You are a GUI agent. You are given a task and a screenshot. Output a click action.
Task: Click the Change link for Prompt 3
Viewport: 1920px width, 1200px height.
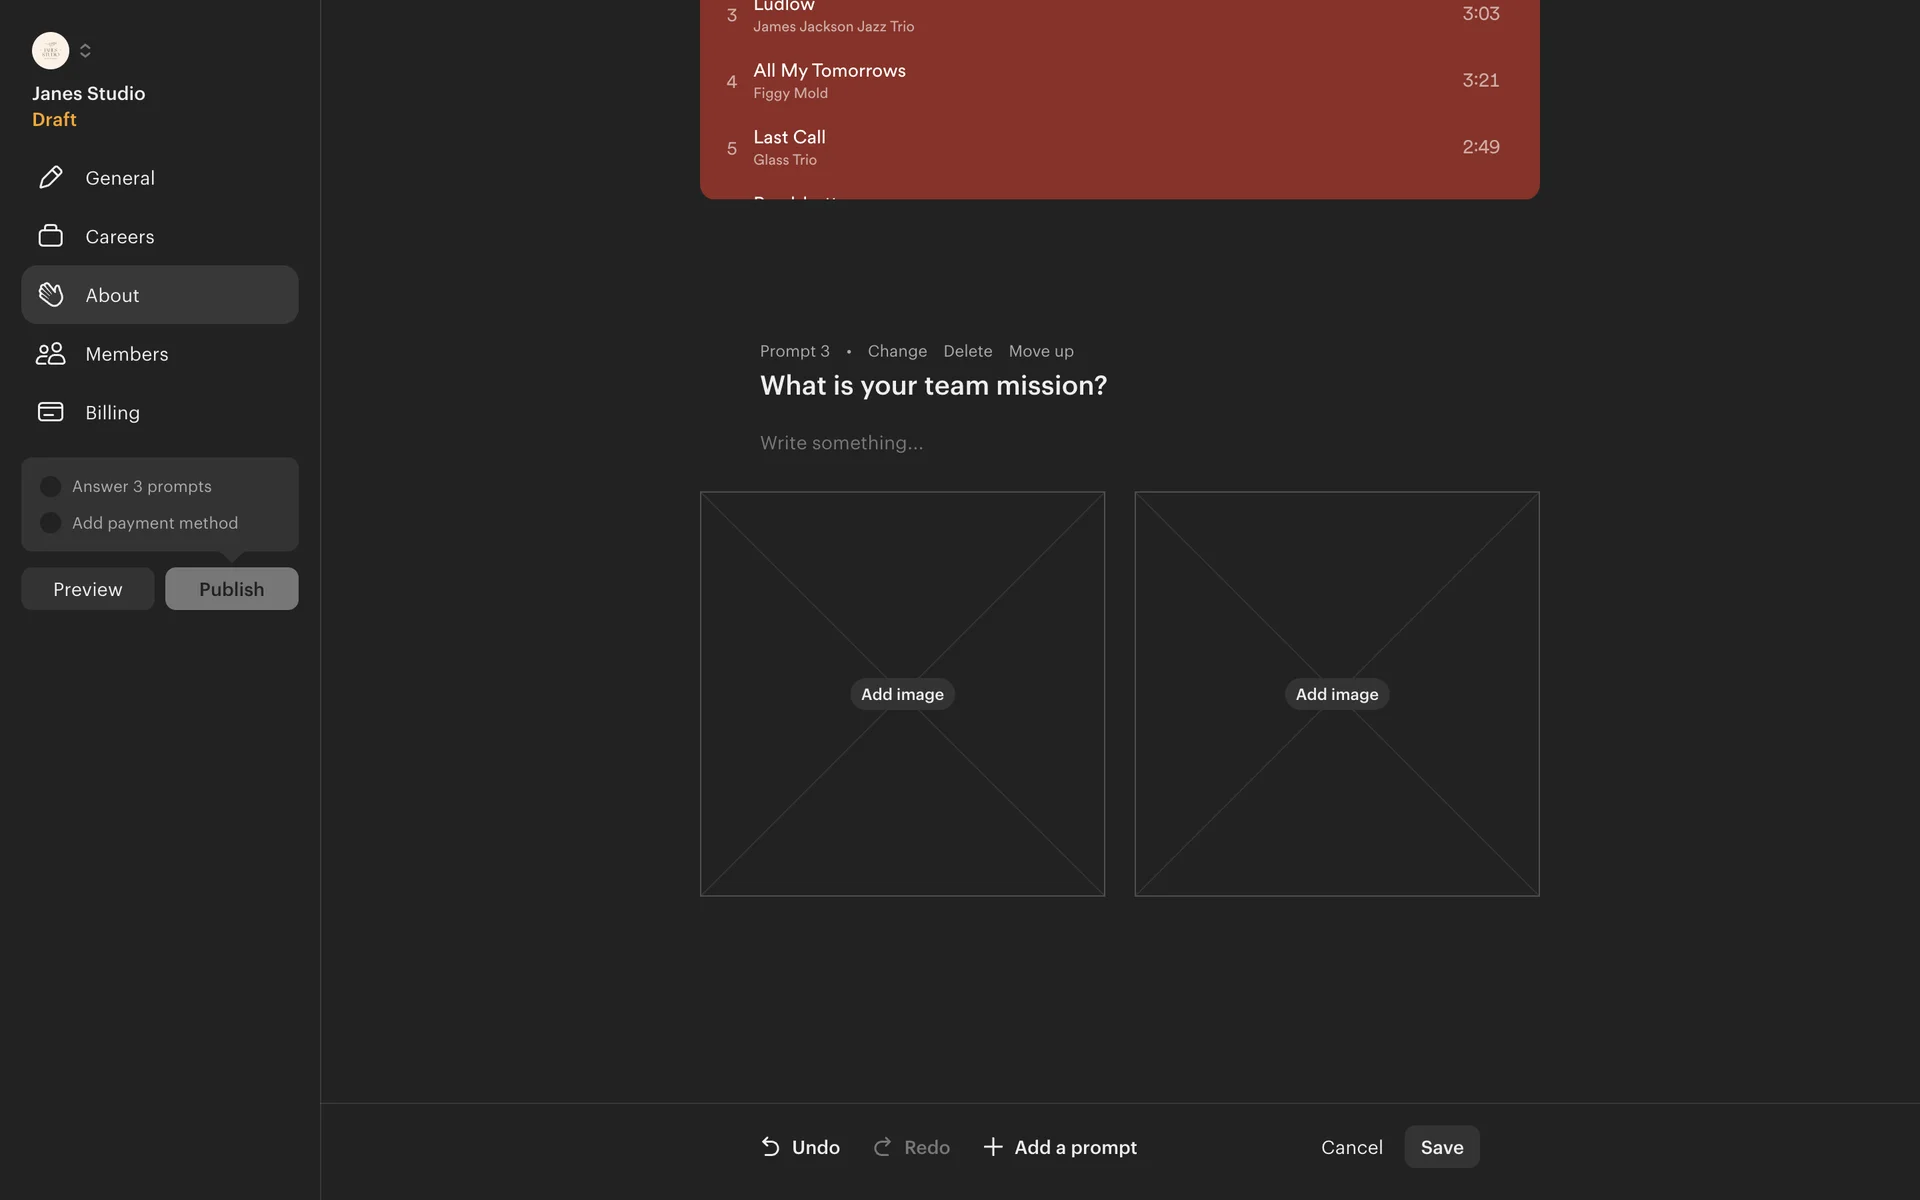[897, 351]
